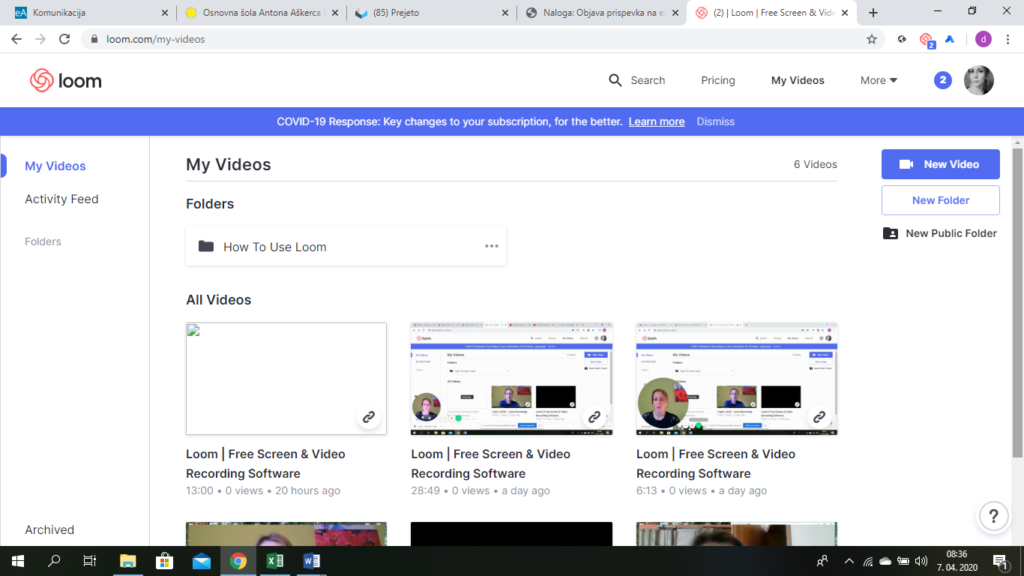
Task: Open the profile avatar menu
Action: pos(978,80)
